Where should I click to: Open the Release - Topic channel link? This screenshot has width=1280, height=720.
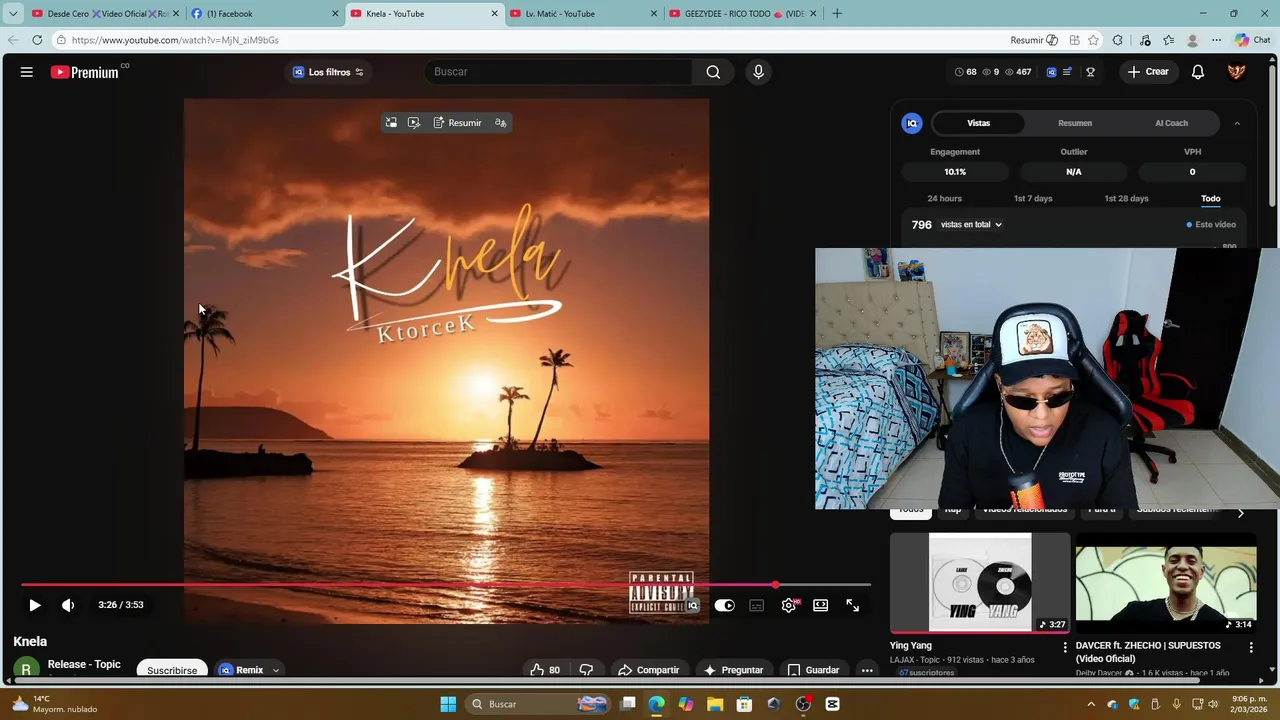tap(84, 664)
